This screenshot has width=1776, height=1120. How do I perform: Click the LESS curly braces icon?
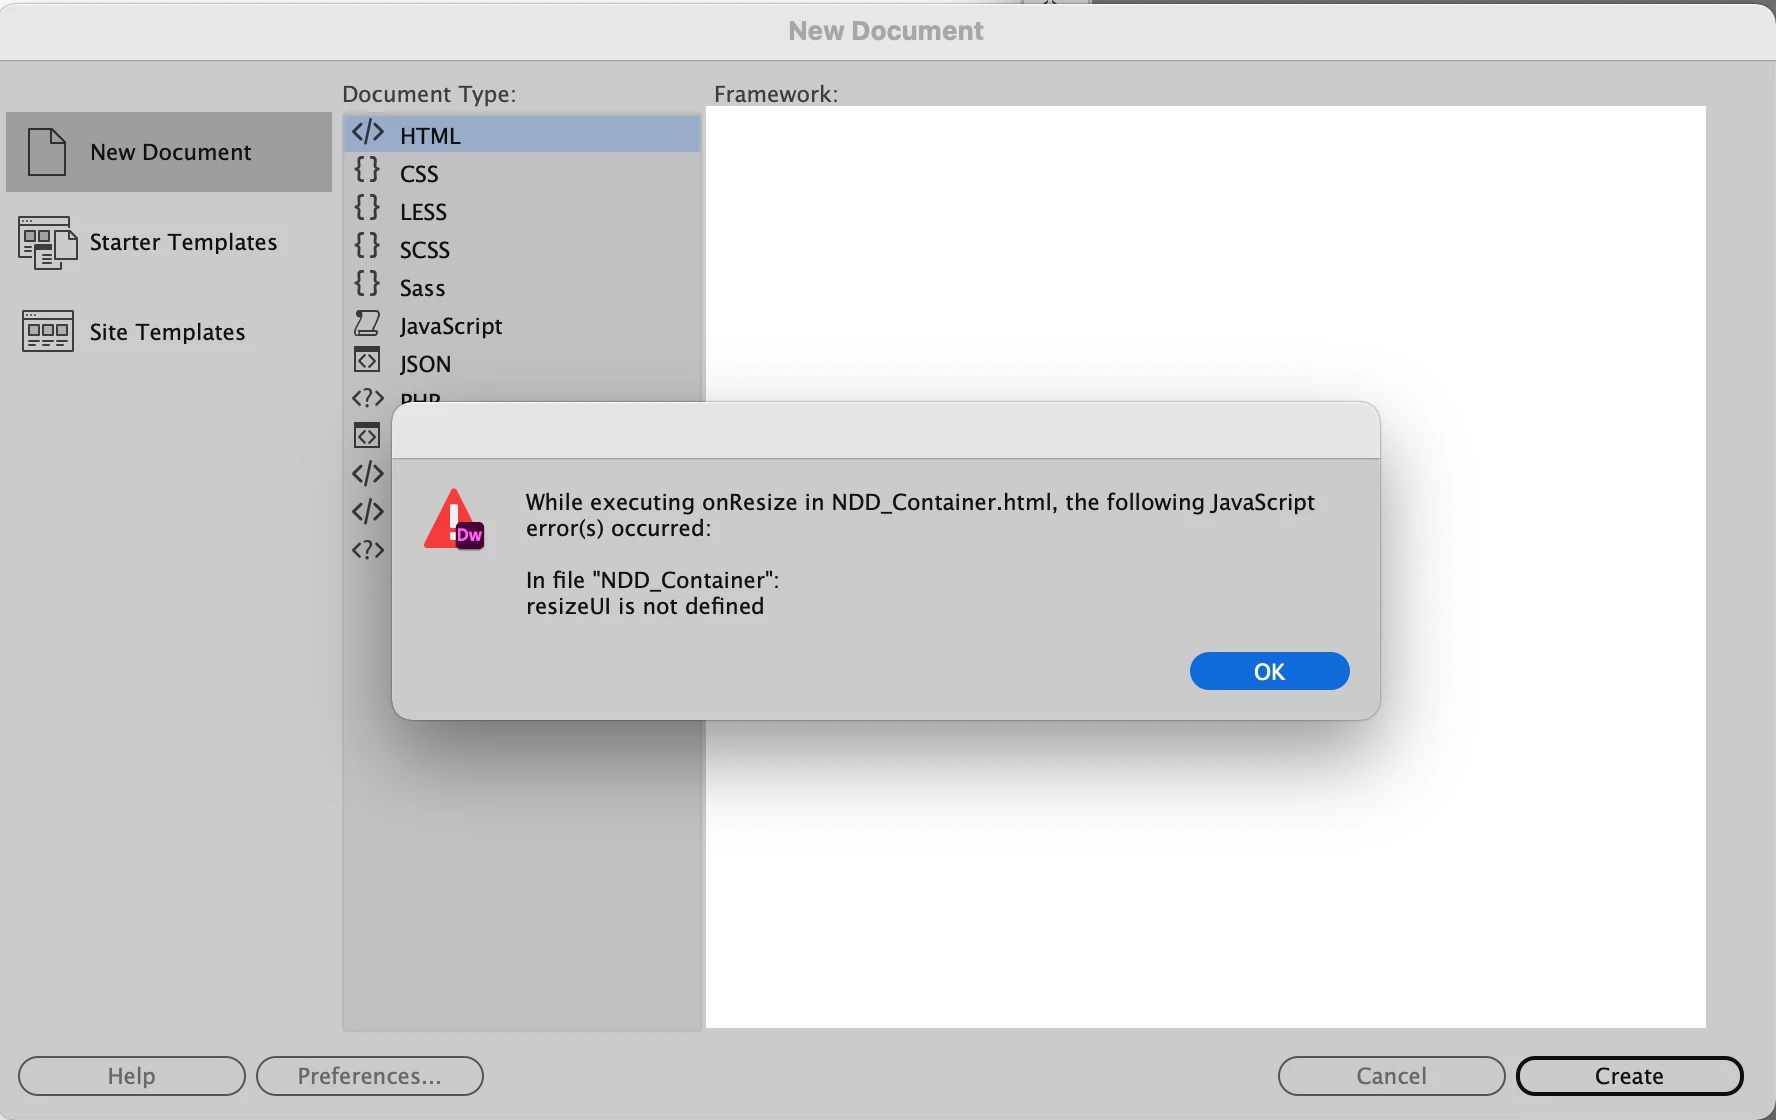[367, 209]
